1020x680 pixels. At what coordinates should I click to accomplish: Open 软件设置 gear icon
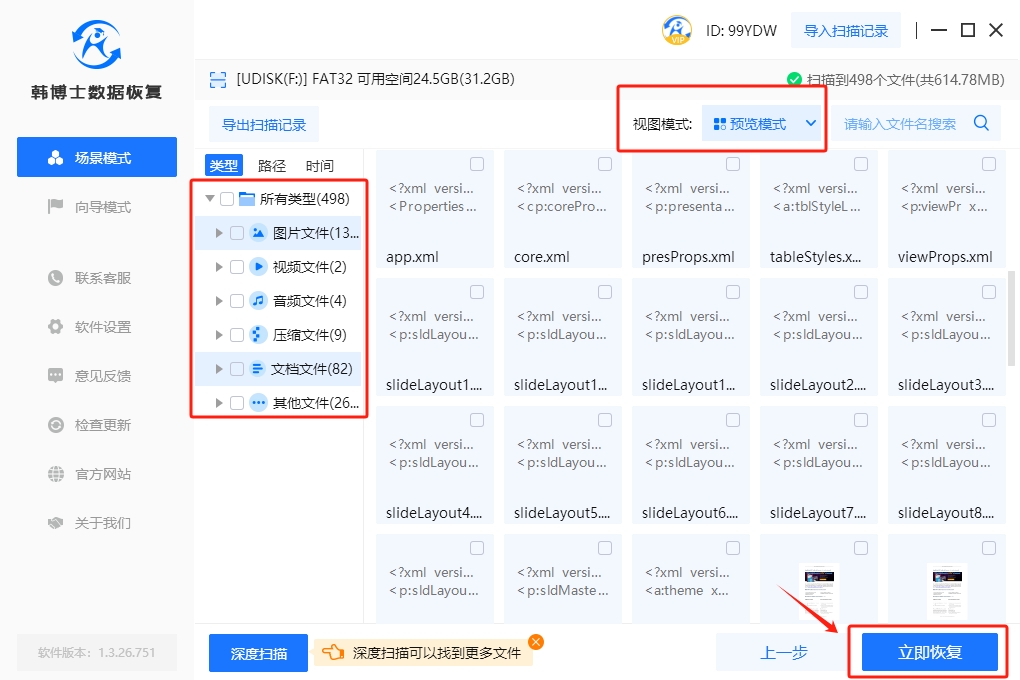click(x=56, y=327)
